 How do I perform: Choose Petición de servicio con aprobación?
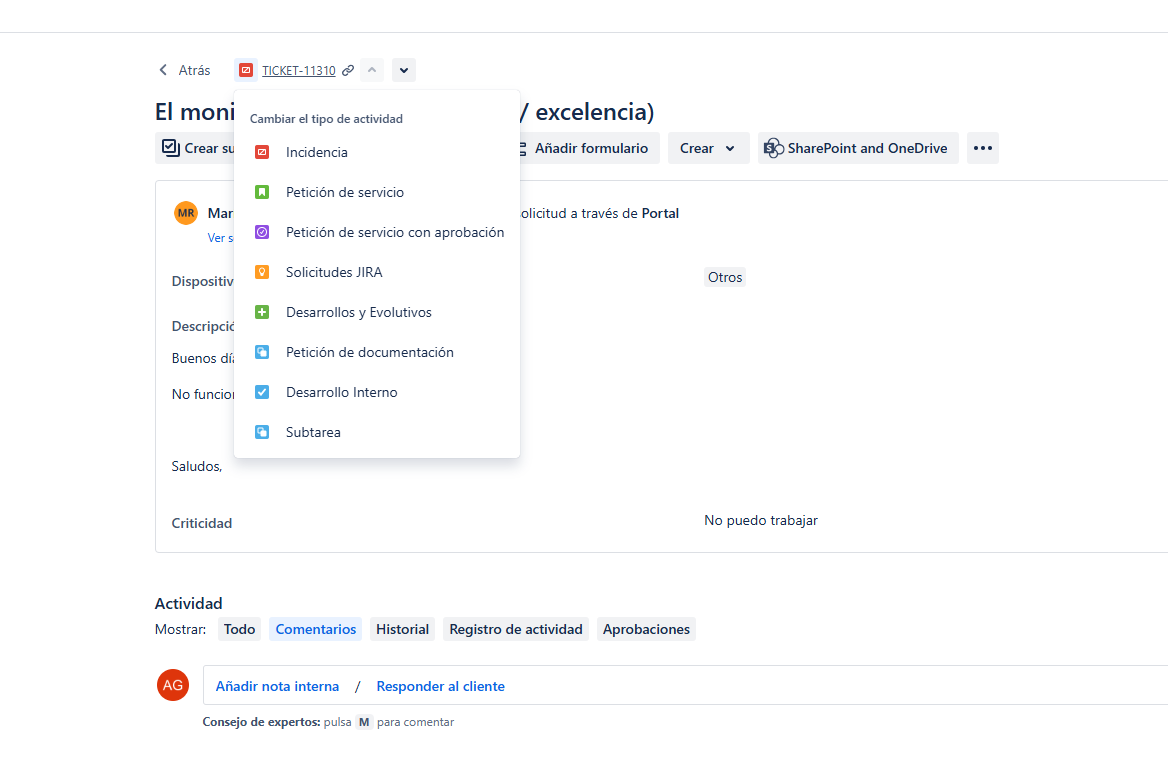tap(377, 232)
